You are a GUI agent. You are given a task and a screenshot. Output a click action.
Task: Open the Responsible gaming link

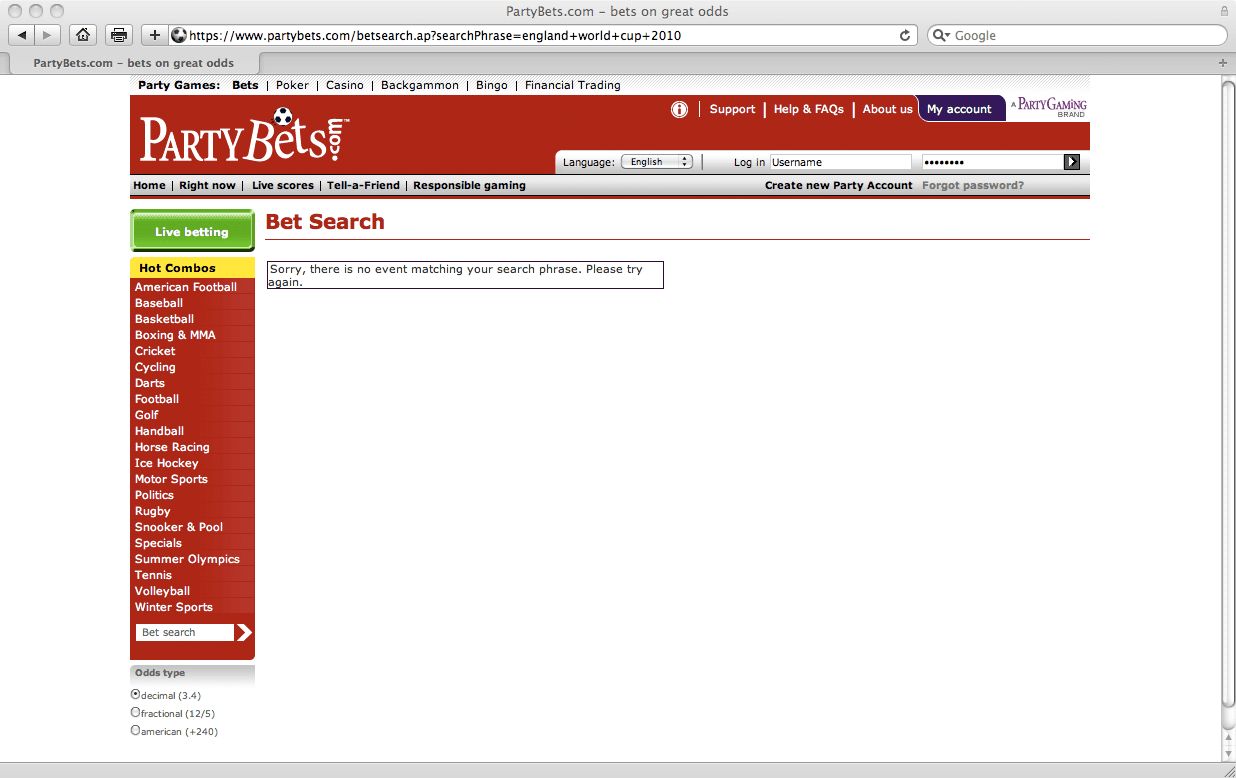pyautogui.click(x=469, y=185)
